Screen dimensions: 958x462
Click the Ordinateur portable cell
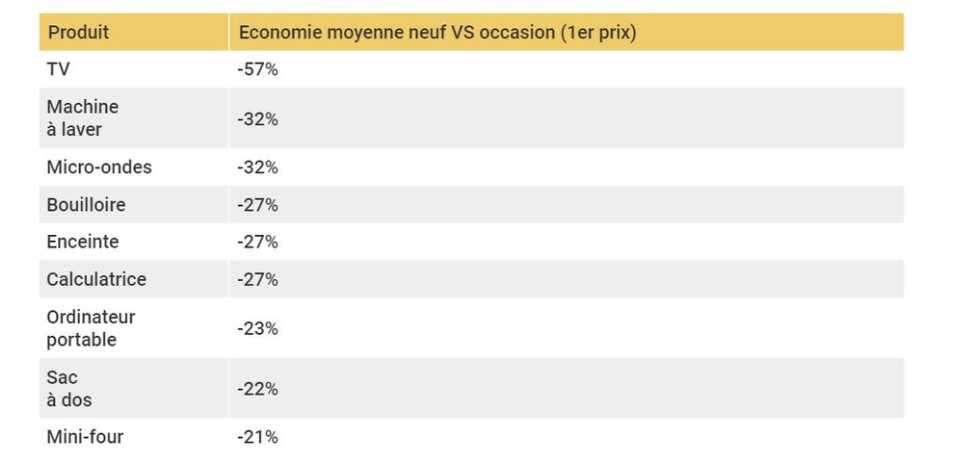[90, 328]
